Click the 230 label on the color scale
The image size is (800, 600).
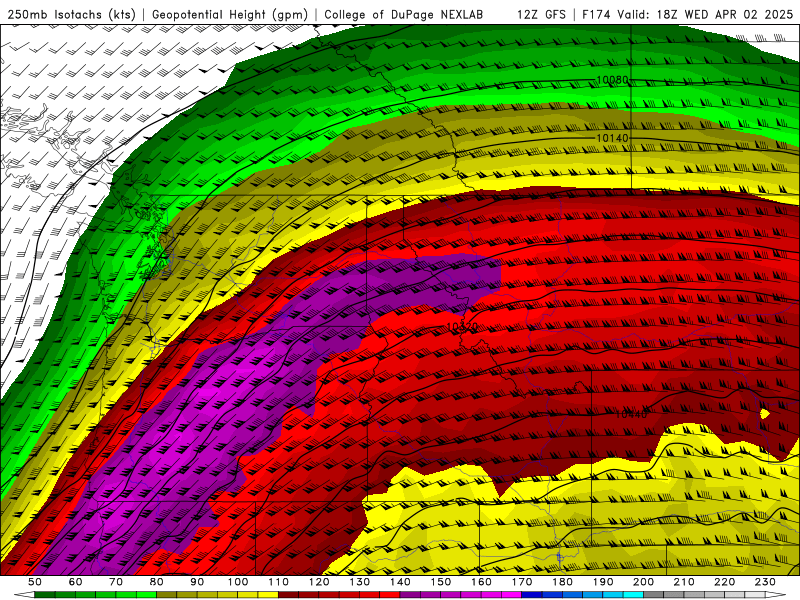pos(765,582)
